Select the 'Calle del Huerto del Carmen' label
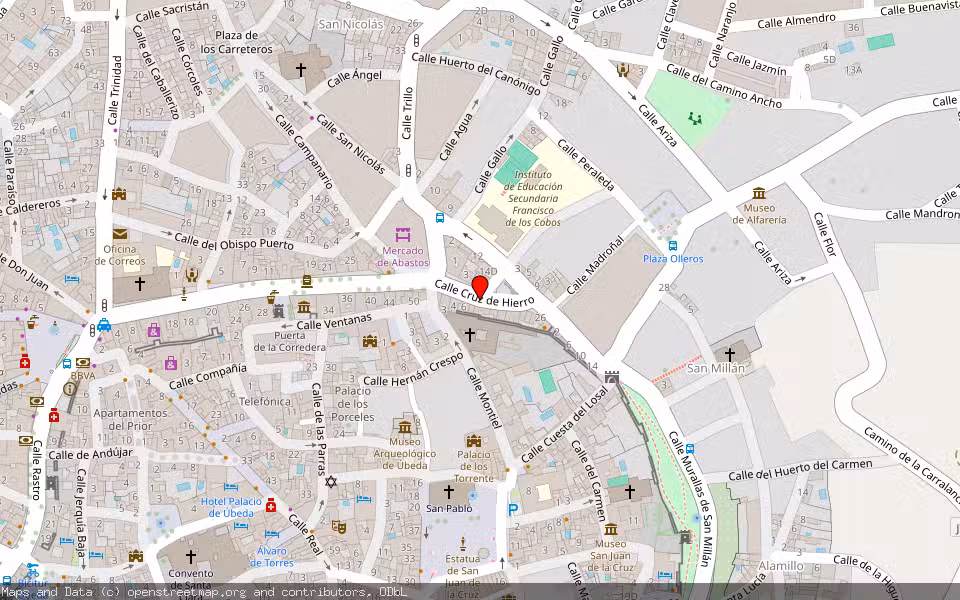 pyautogui.click(x=800, y=470)
